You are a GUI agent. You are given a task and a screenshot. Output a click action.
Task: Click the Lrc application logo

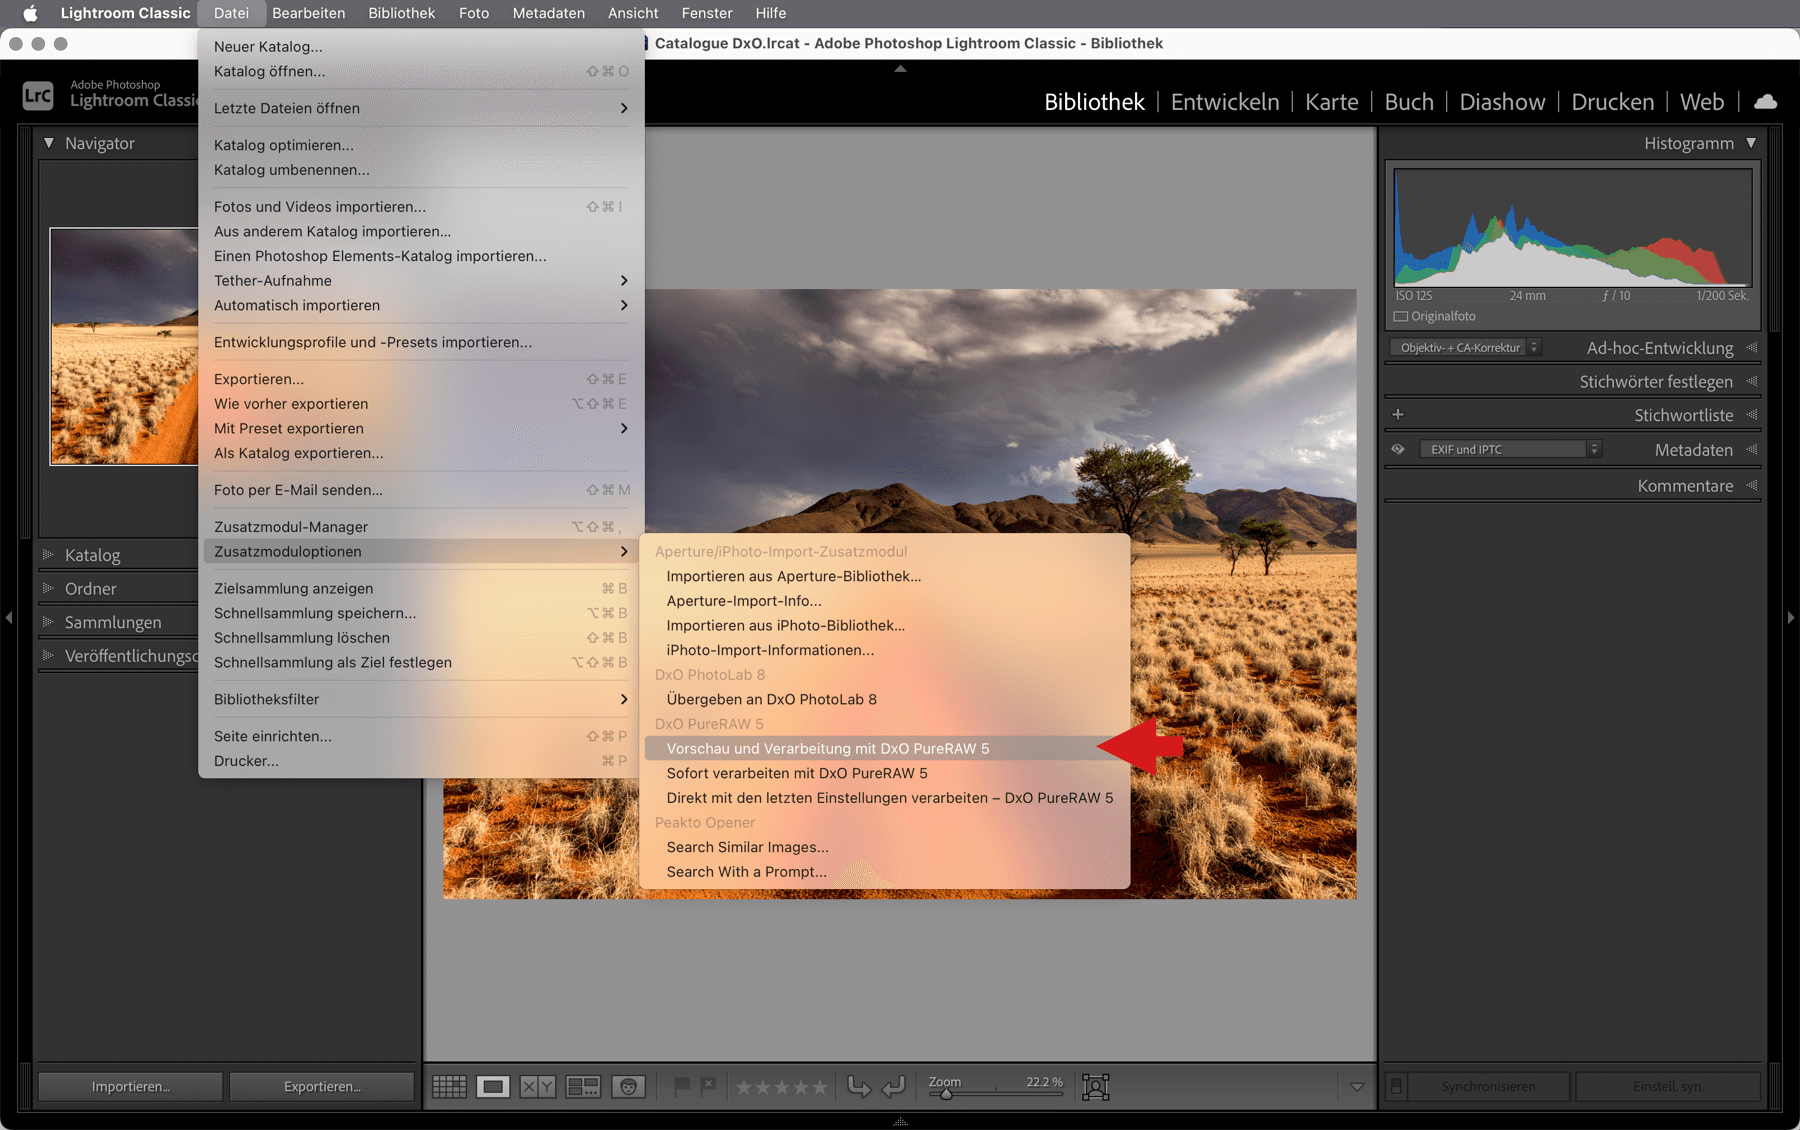[38, 95]
